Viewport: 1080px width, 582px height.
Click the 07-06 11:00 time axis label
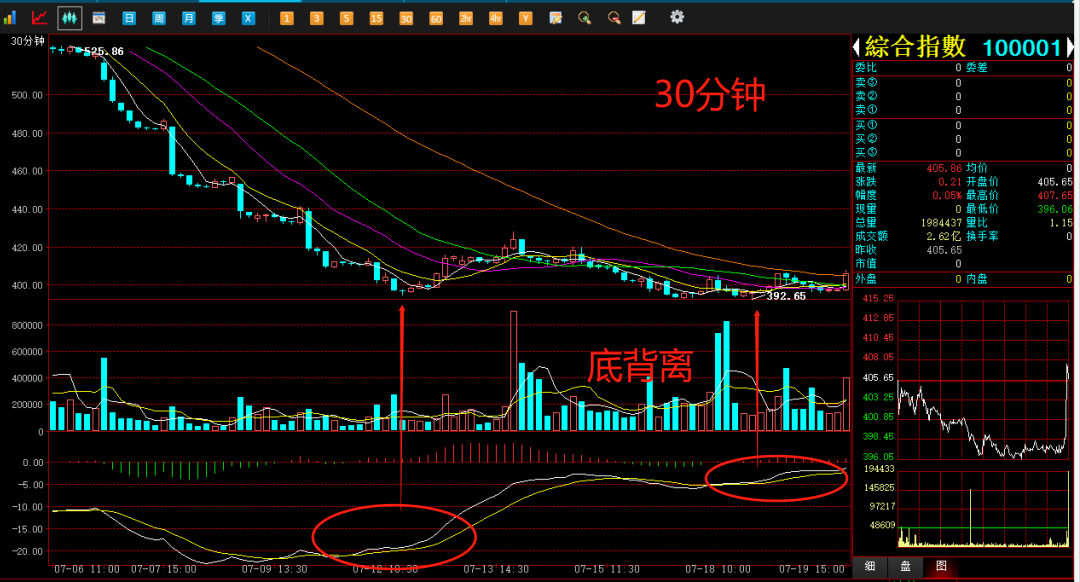click(x=87, y=570)
